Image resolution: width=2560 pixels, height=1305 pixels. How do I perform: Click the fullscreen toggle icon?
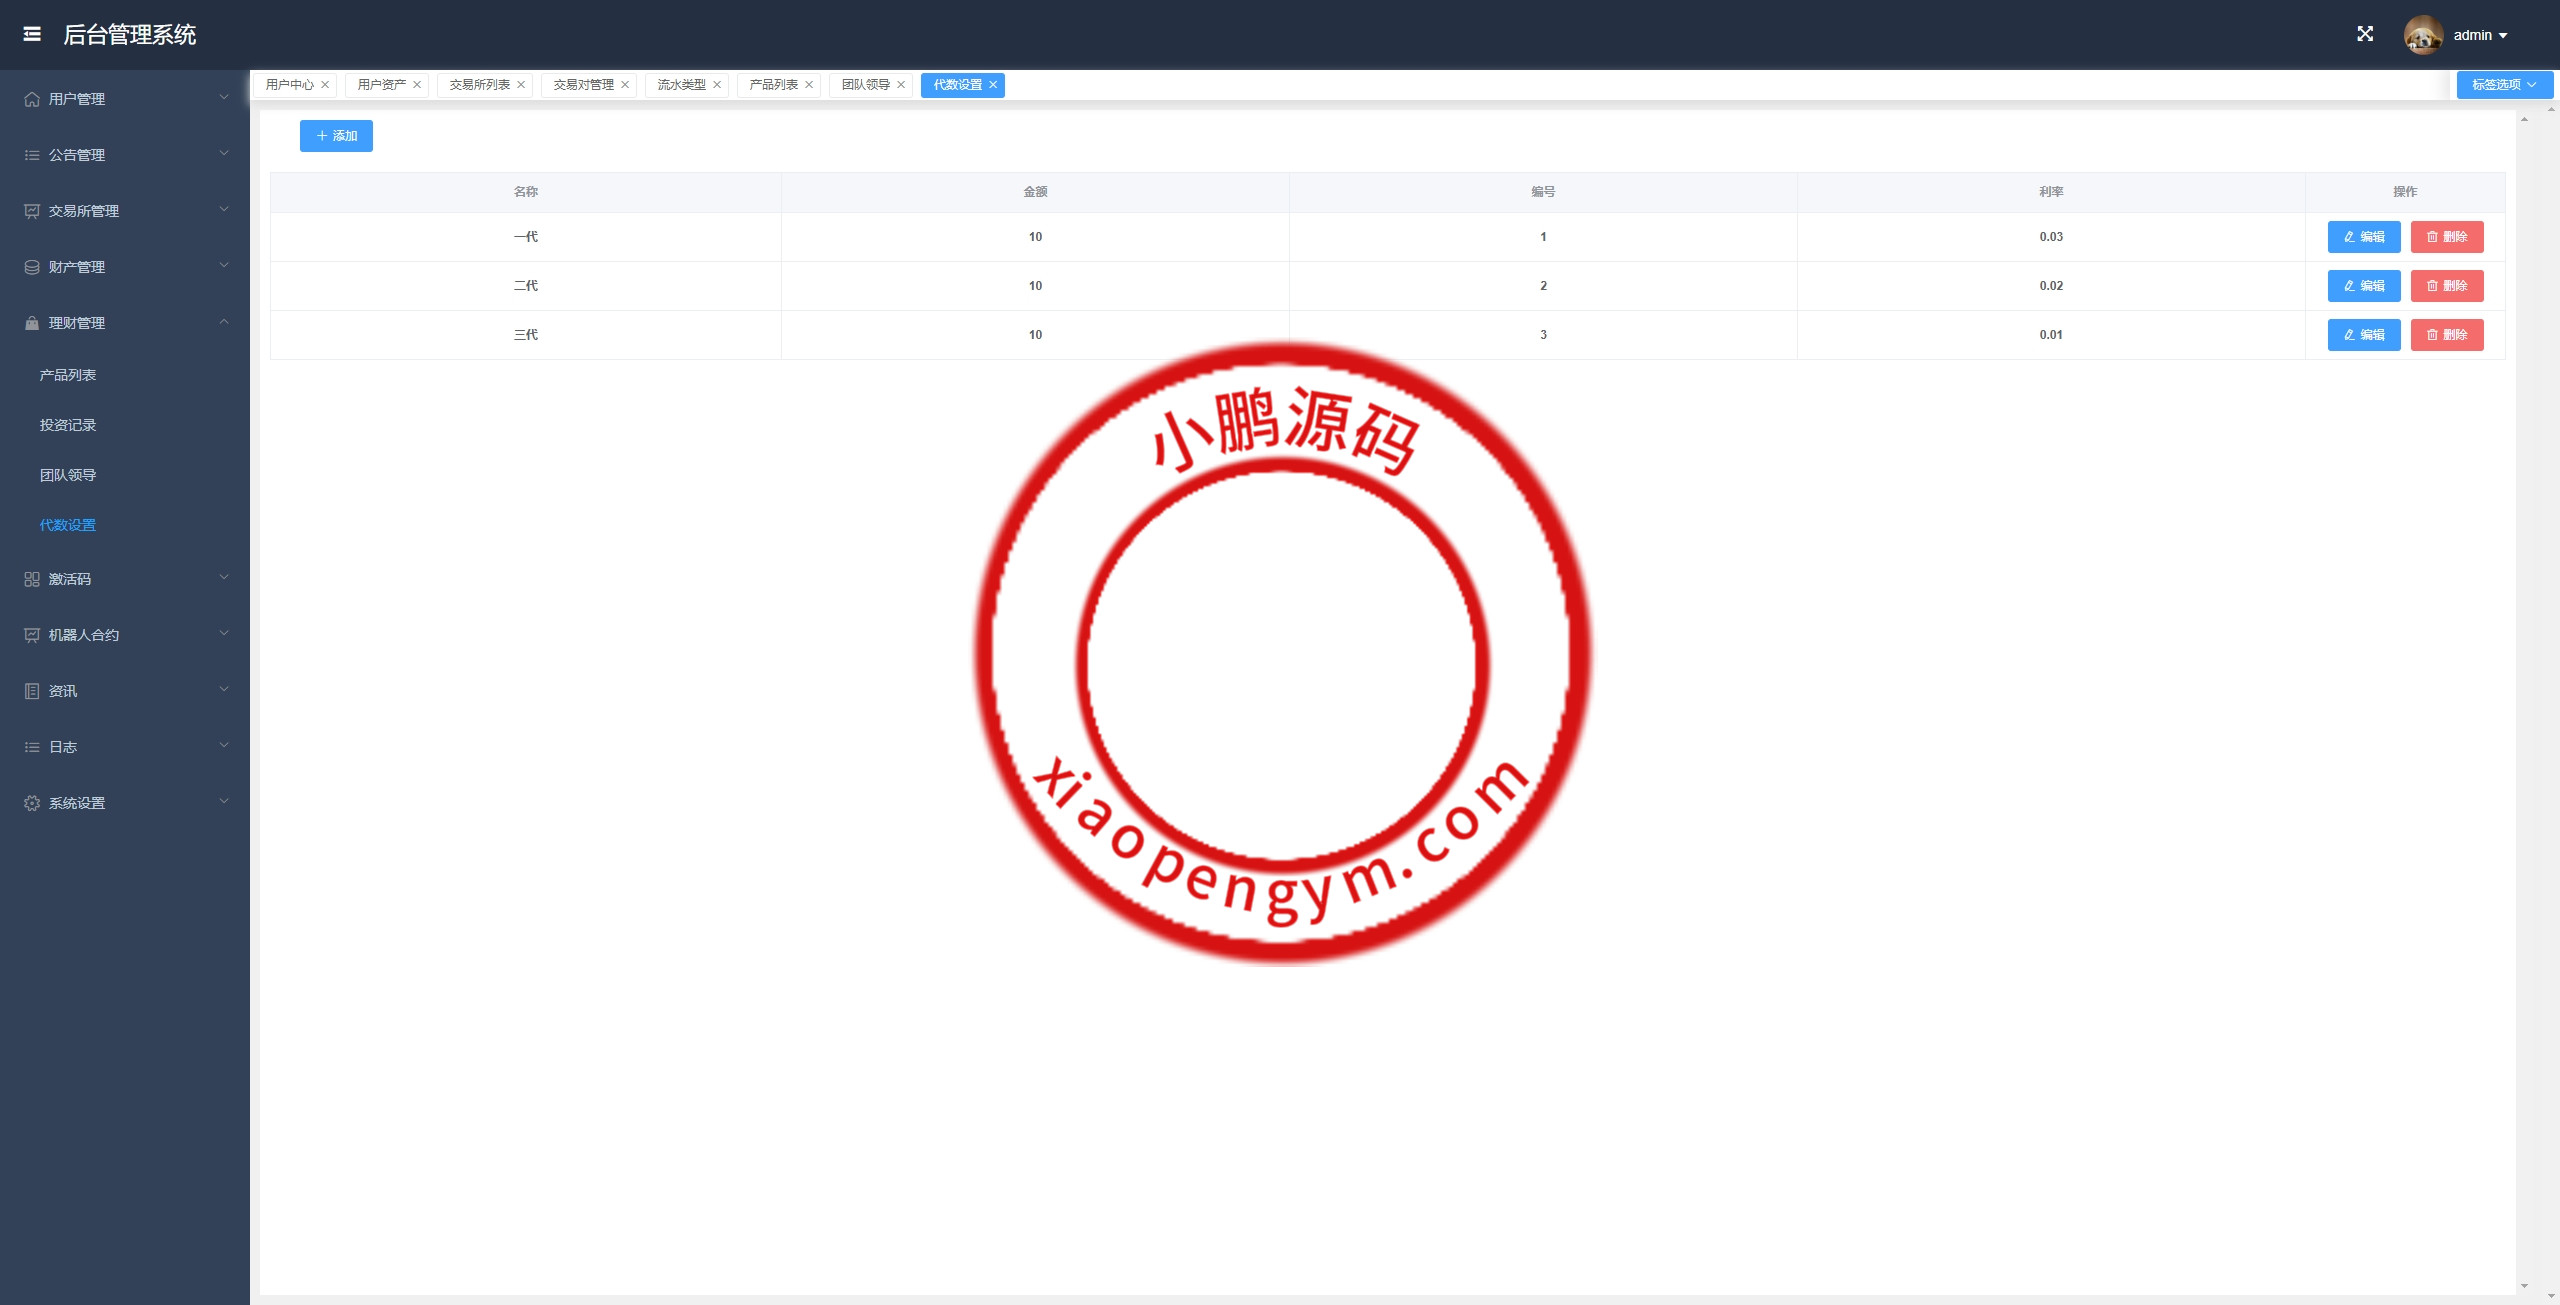(x=2365, y=34)
